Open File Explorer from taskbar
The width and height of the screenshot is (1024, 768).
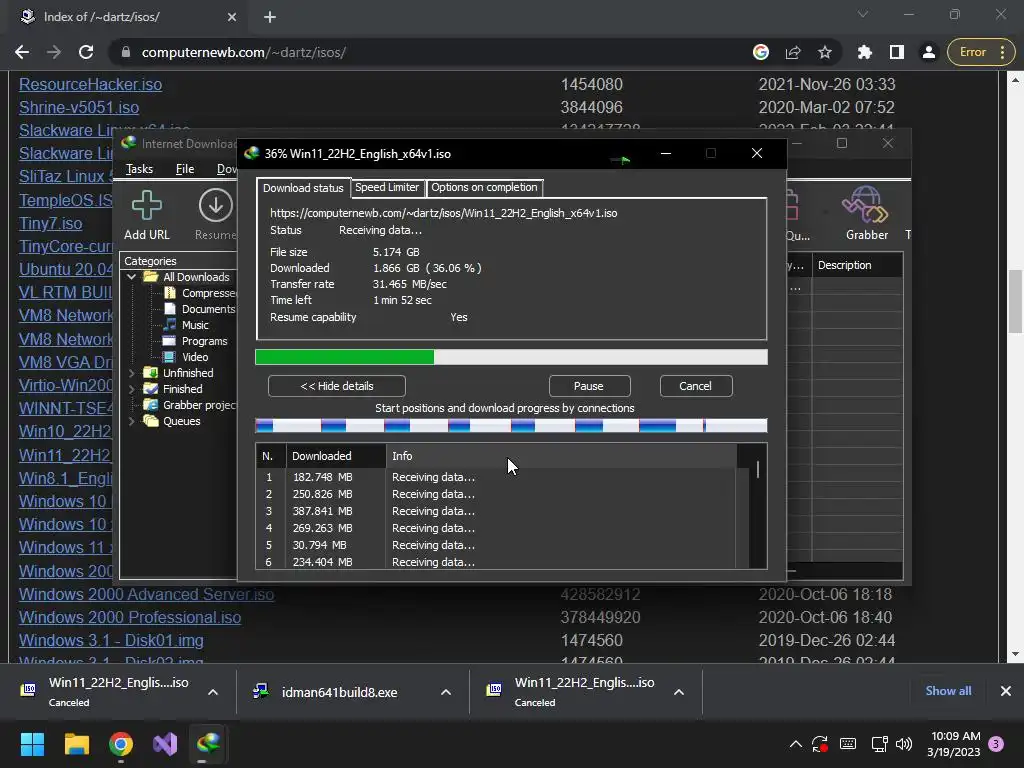(76, 743)
